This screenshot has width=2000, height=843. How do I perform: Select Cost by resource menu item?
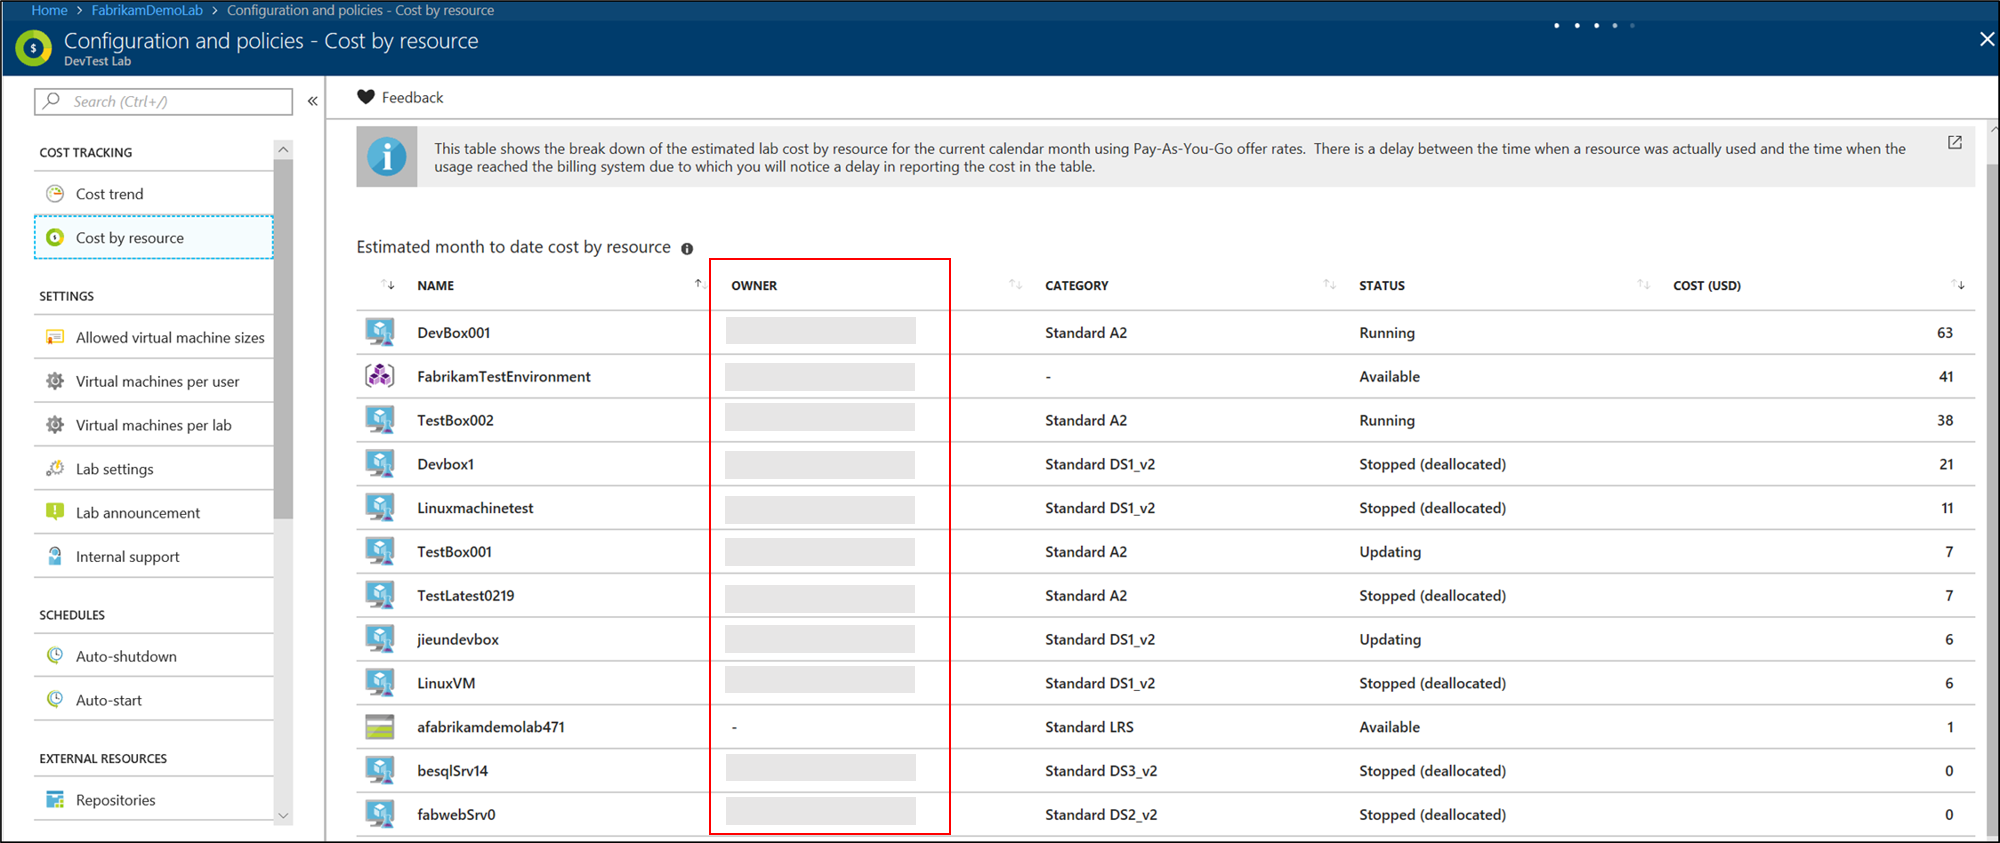(x=154, y=238)
